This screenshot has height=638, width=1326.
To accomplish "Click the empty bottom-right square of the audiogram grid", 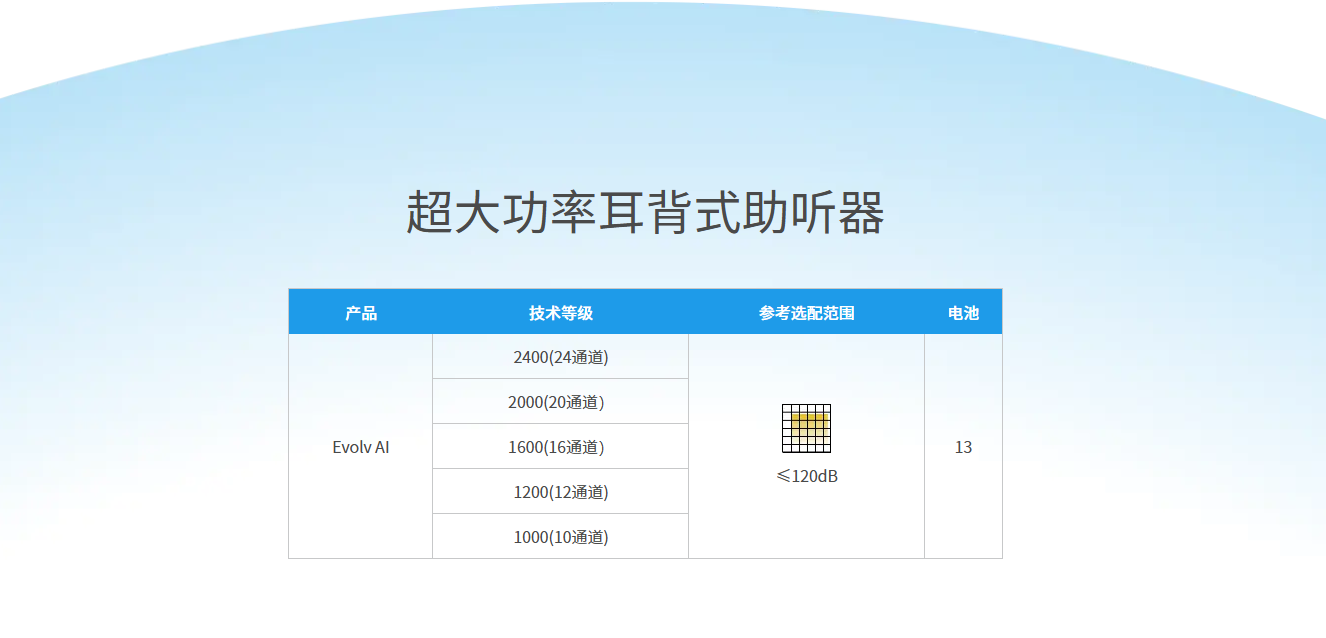I will pyautogui.click(x=827, y=449).
